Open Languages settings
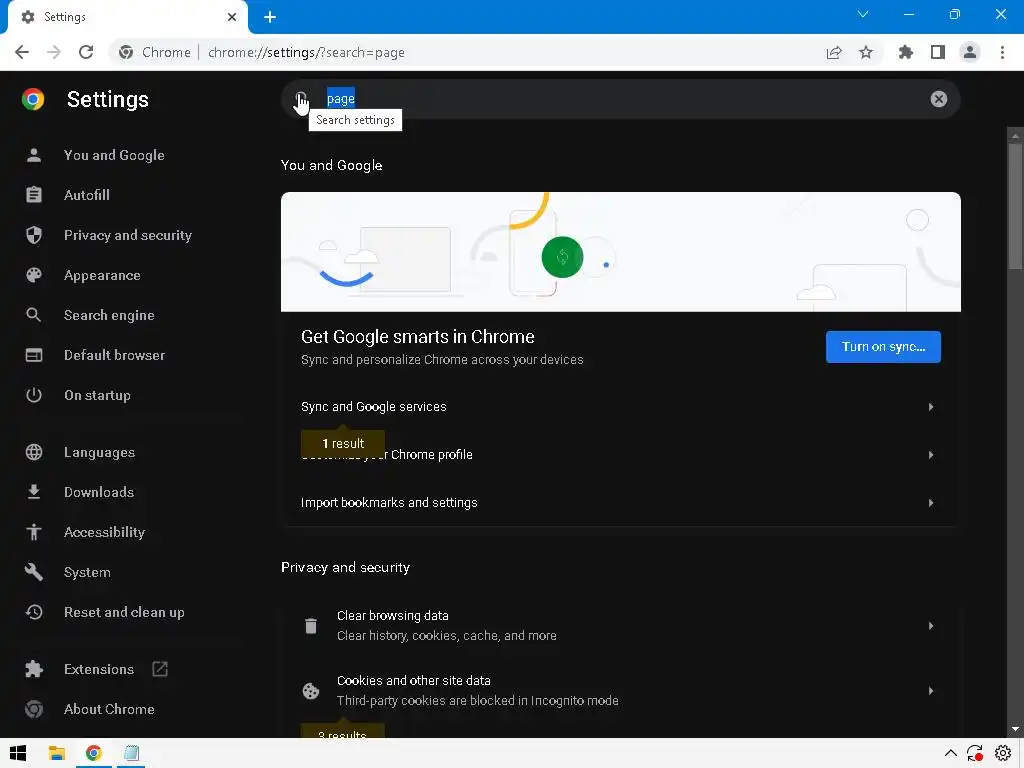 [x=99, y=452]
